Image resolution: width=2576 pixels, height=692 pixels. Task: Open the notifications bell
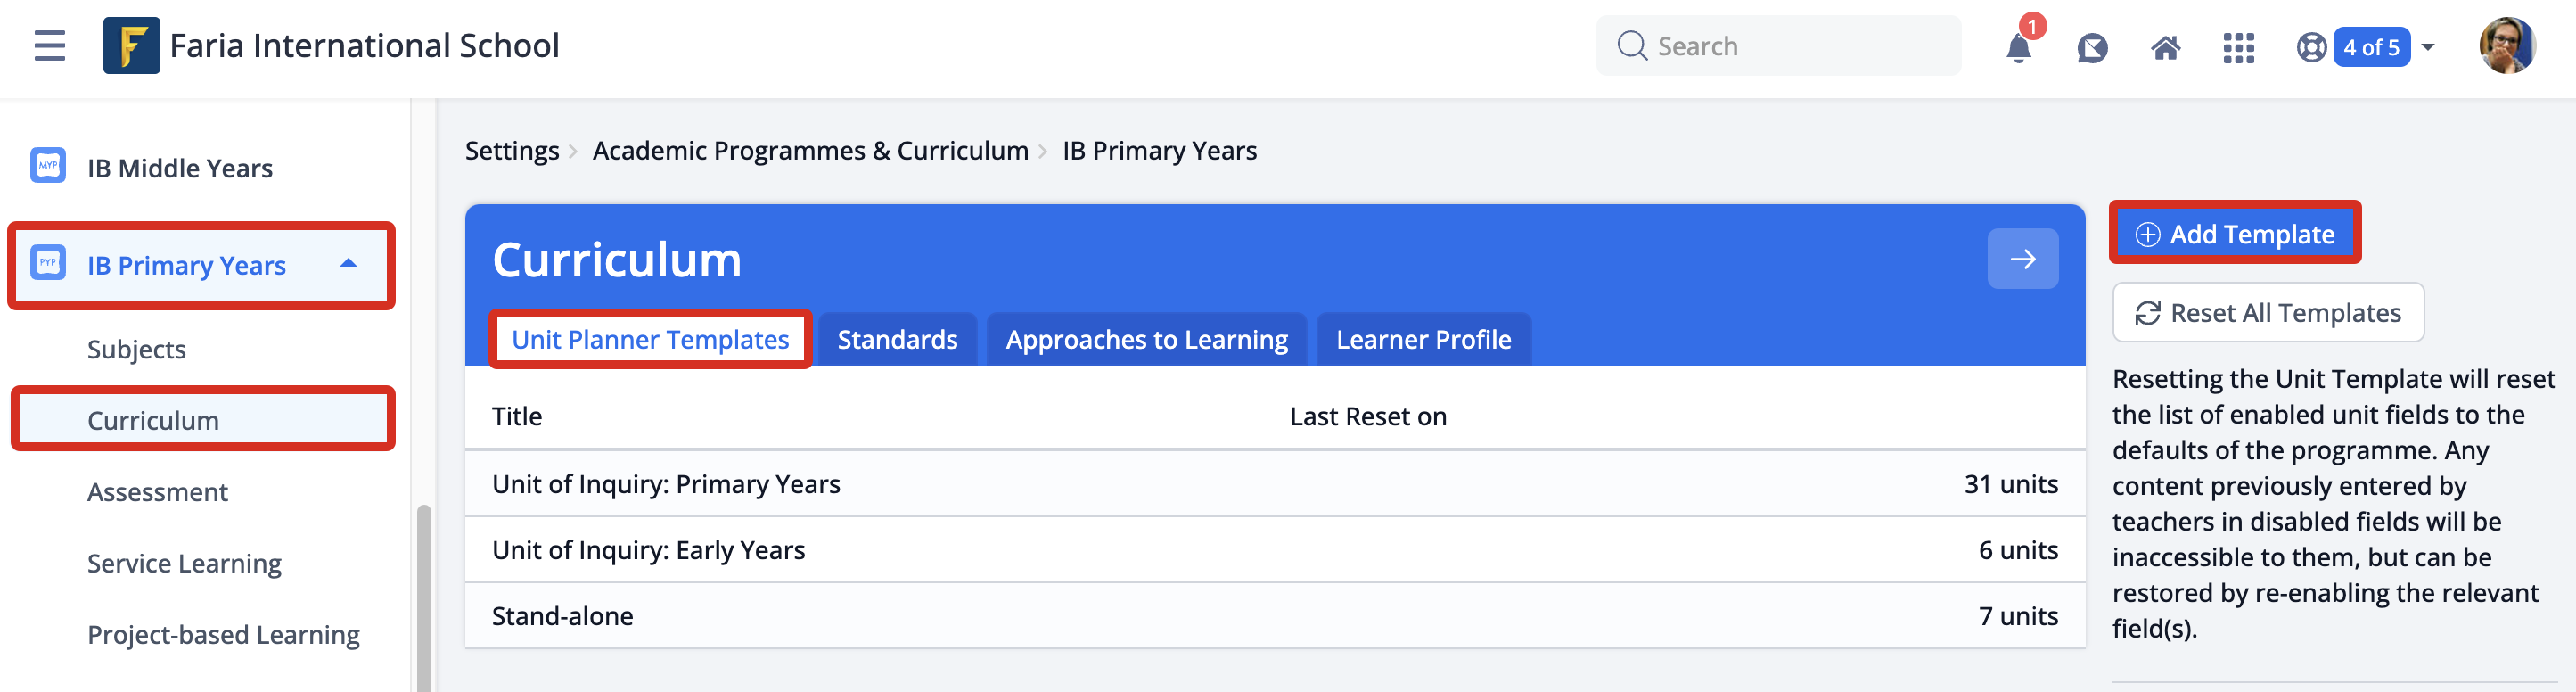(x=2019, y=47)
